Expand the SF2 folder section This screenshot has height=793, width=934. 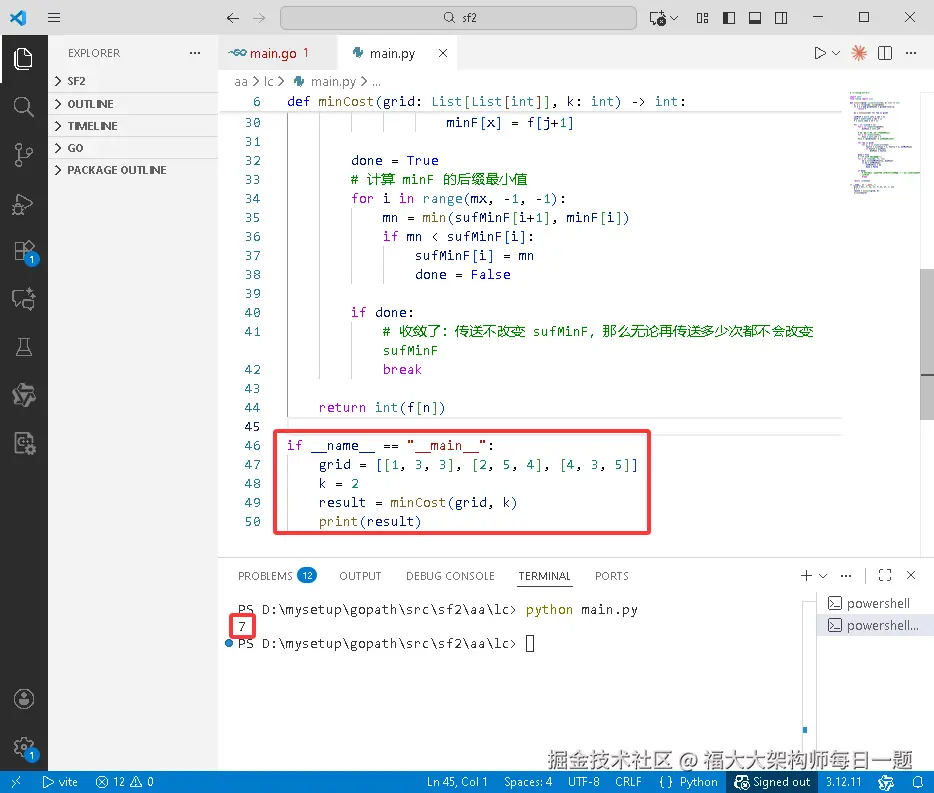click(x=133, y=81)
